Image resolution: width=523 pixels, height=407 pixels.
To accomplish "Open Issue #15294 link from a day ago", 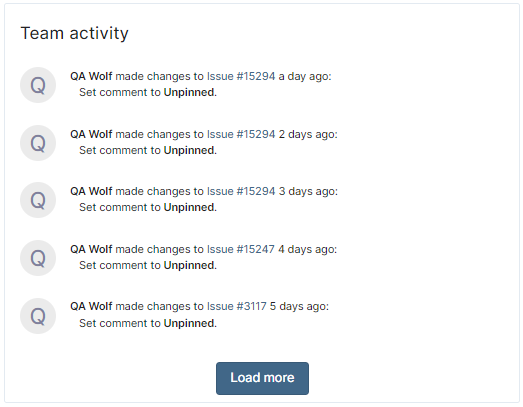I will [241, 76].
